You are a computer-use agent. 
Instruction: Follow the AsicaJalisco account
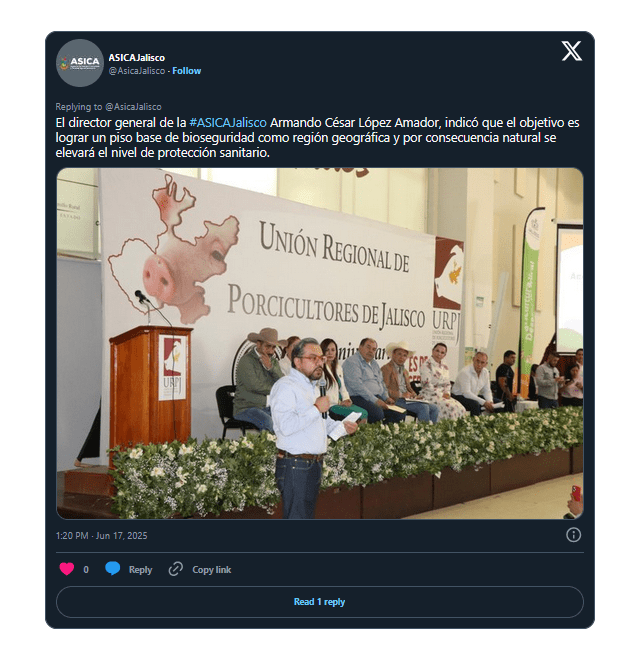(187, 71)
